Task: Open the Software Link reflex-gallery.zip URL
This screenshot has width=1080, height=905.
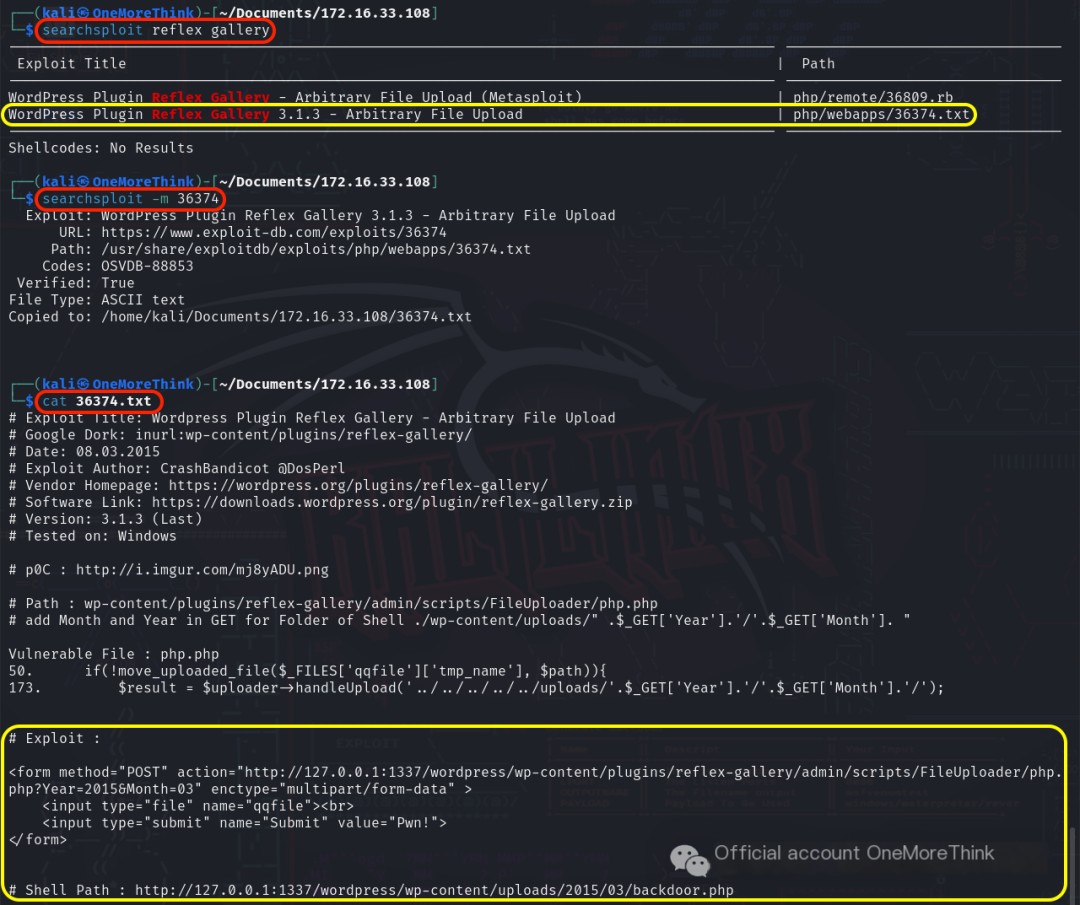Action: coord(392,502)
